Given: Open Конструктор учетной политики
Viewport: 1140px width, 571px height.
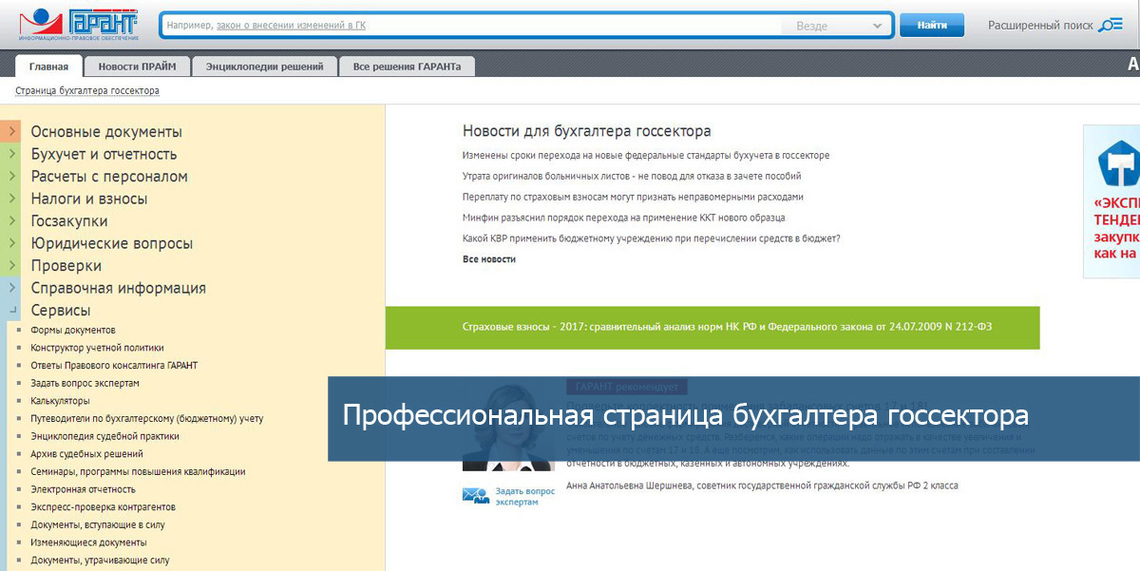Looking at the screenshot, I should click(x=97, y=348).
